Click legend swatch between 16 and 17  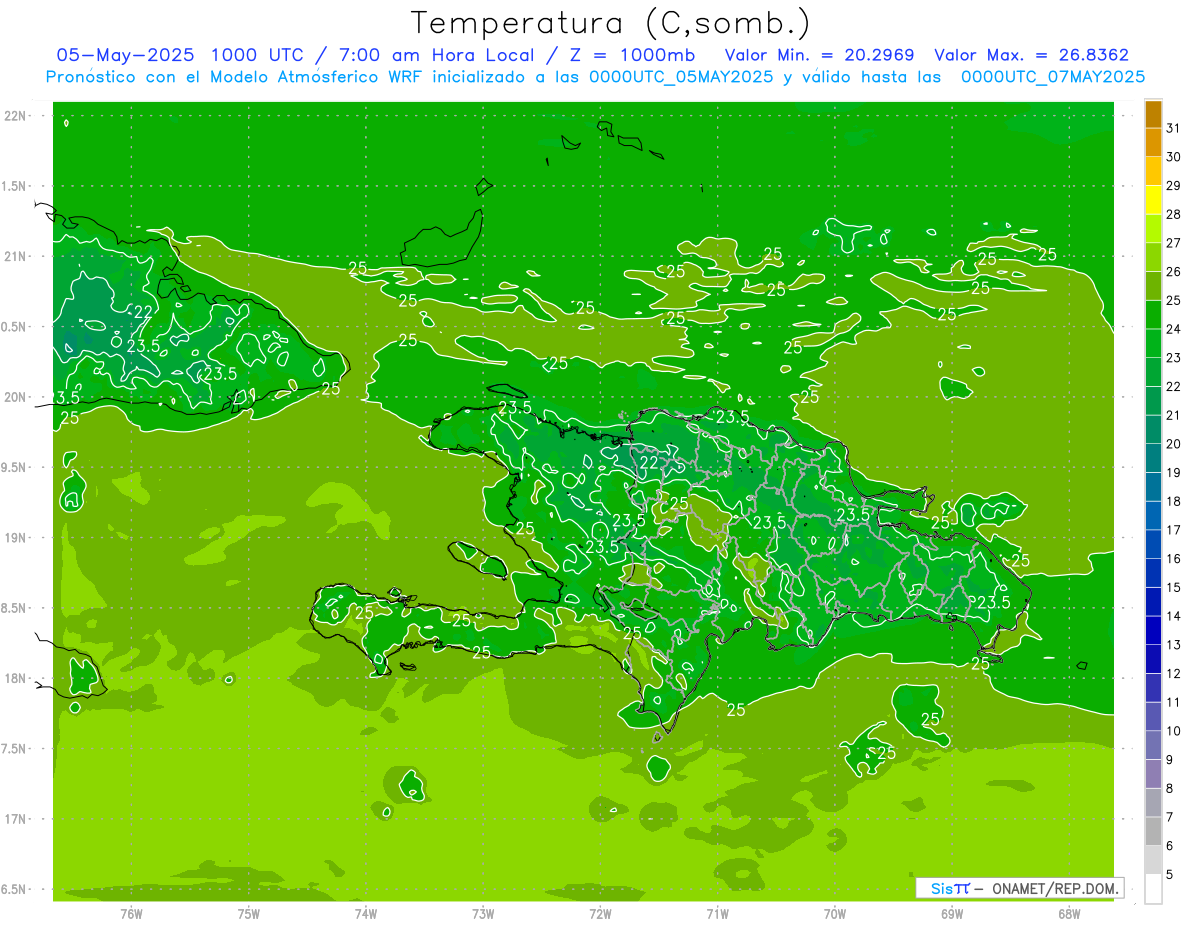(x=1153, y=545)
